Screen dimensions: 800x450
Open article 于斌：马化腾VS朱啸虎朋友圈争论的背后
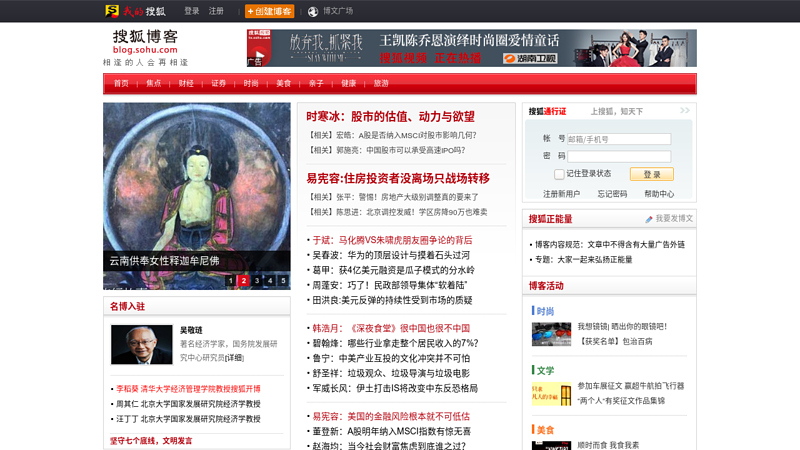pyautogui.click(x=392, y=240)
